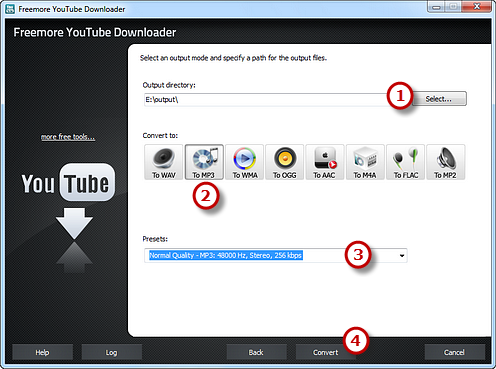Go Back to the previous step
This screenshot has width=496, height=369.
coord(256,352)
